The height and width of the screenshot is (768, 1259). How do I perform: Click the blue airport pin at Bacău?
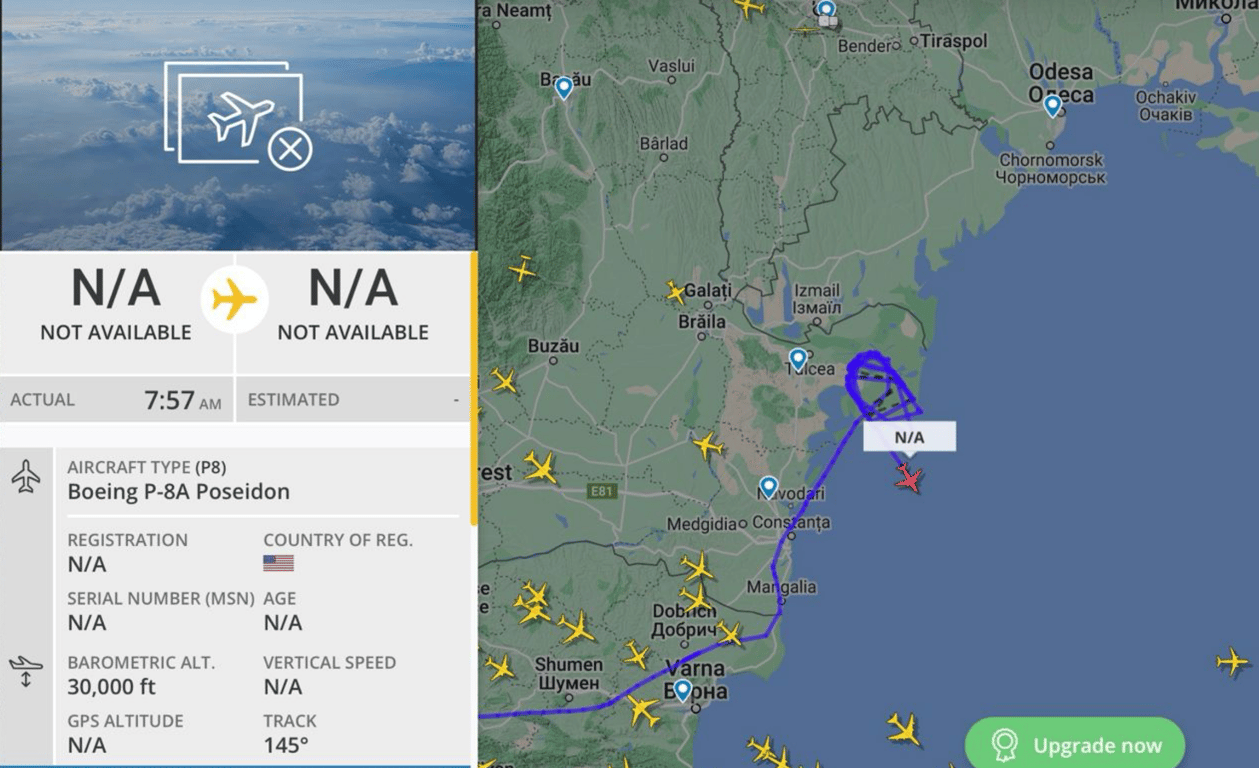[x=564, y=88]
